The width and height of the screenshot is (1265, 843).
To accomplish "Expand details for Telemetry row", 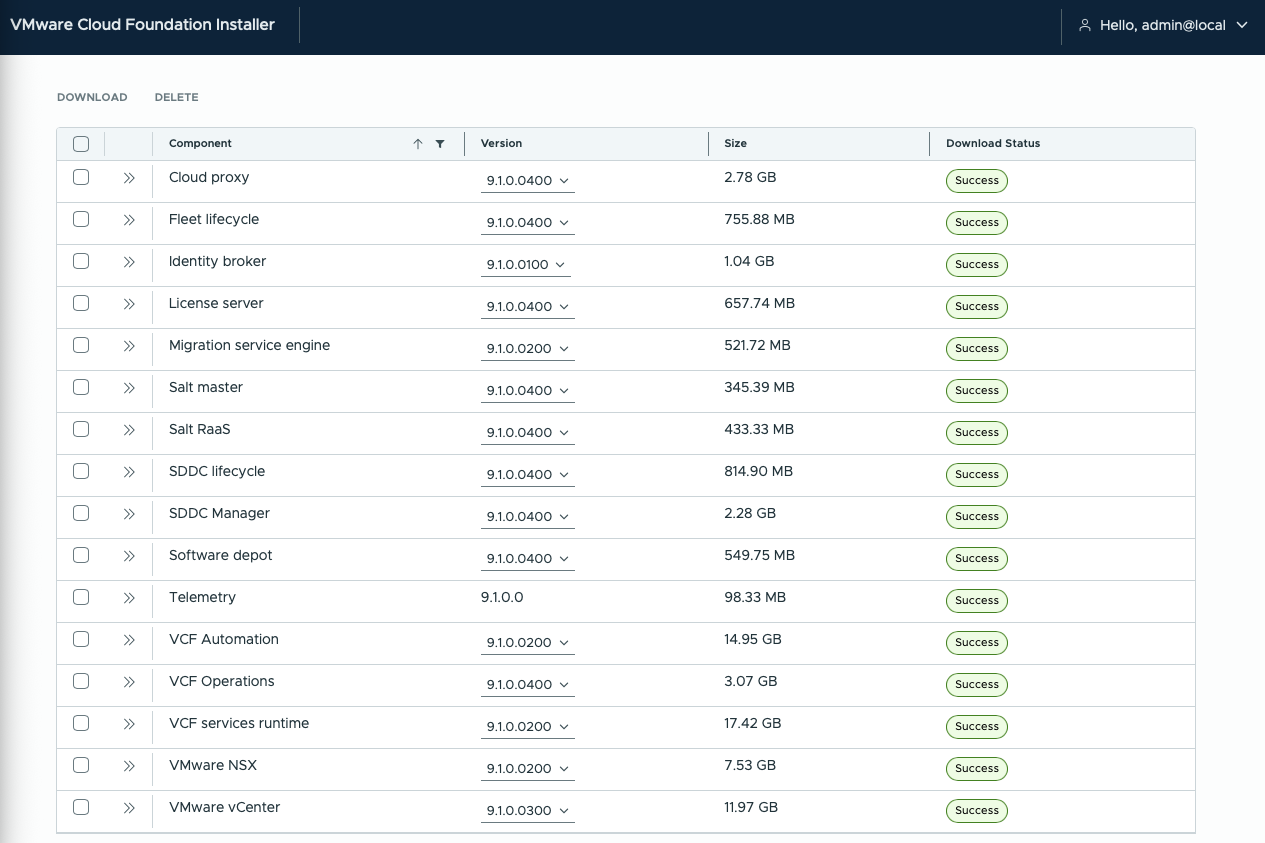I will [129, 598].
